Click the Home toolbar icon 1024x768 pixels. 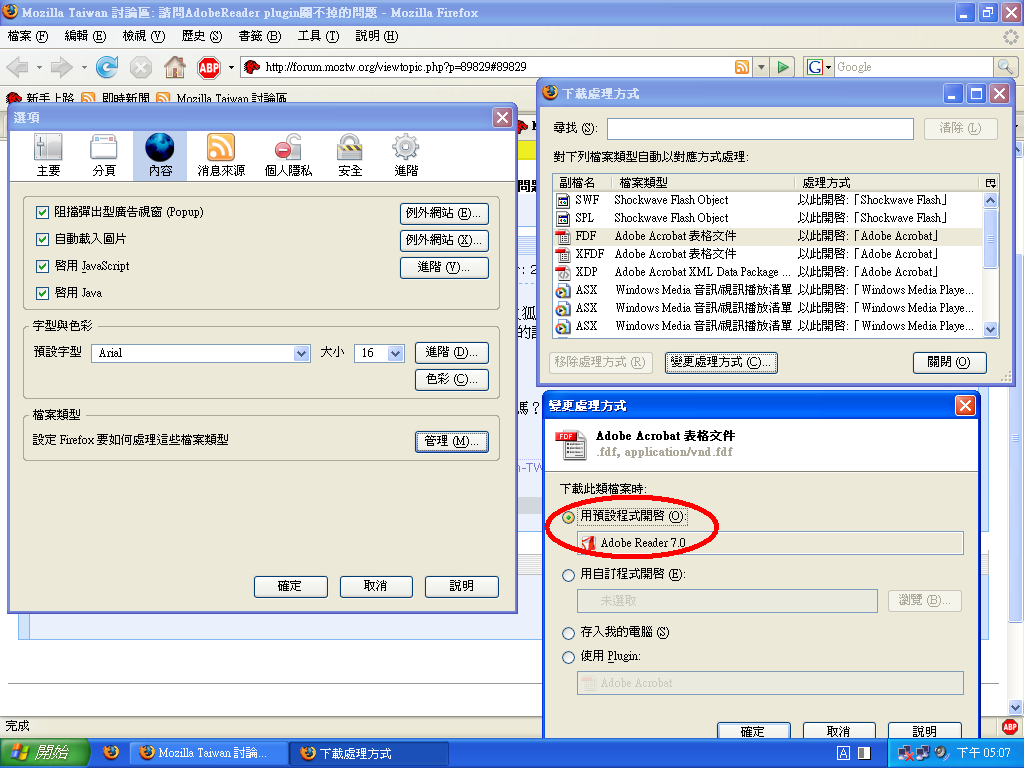click(174, 67)
